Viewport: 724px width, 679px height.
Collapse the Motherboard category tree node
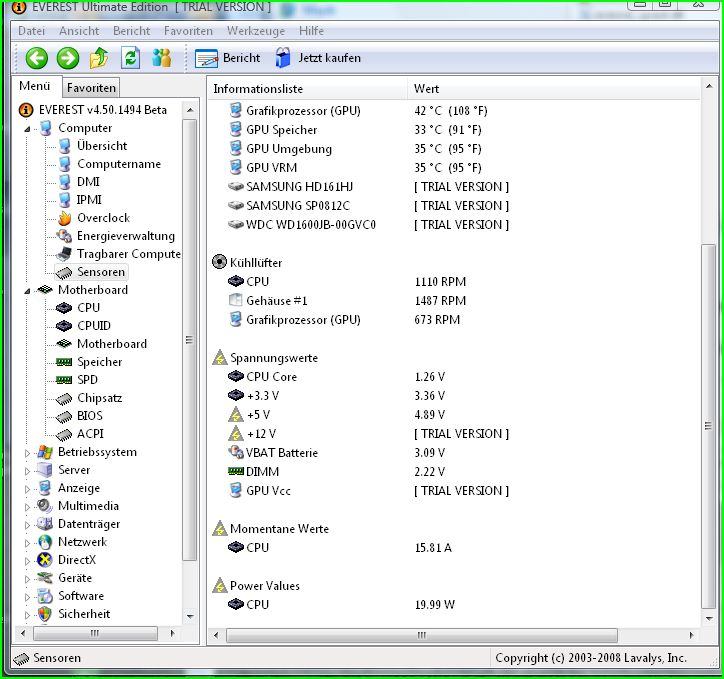(27, 291)
